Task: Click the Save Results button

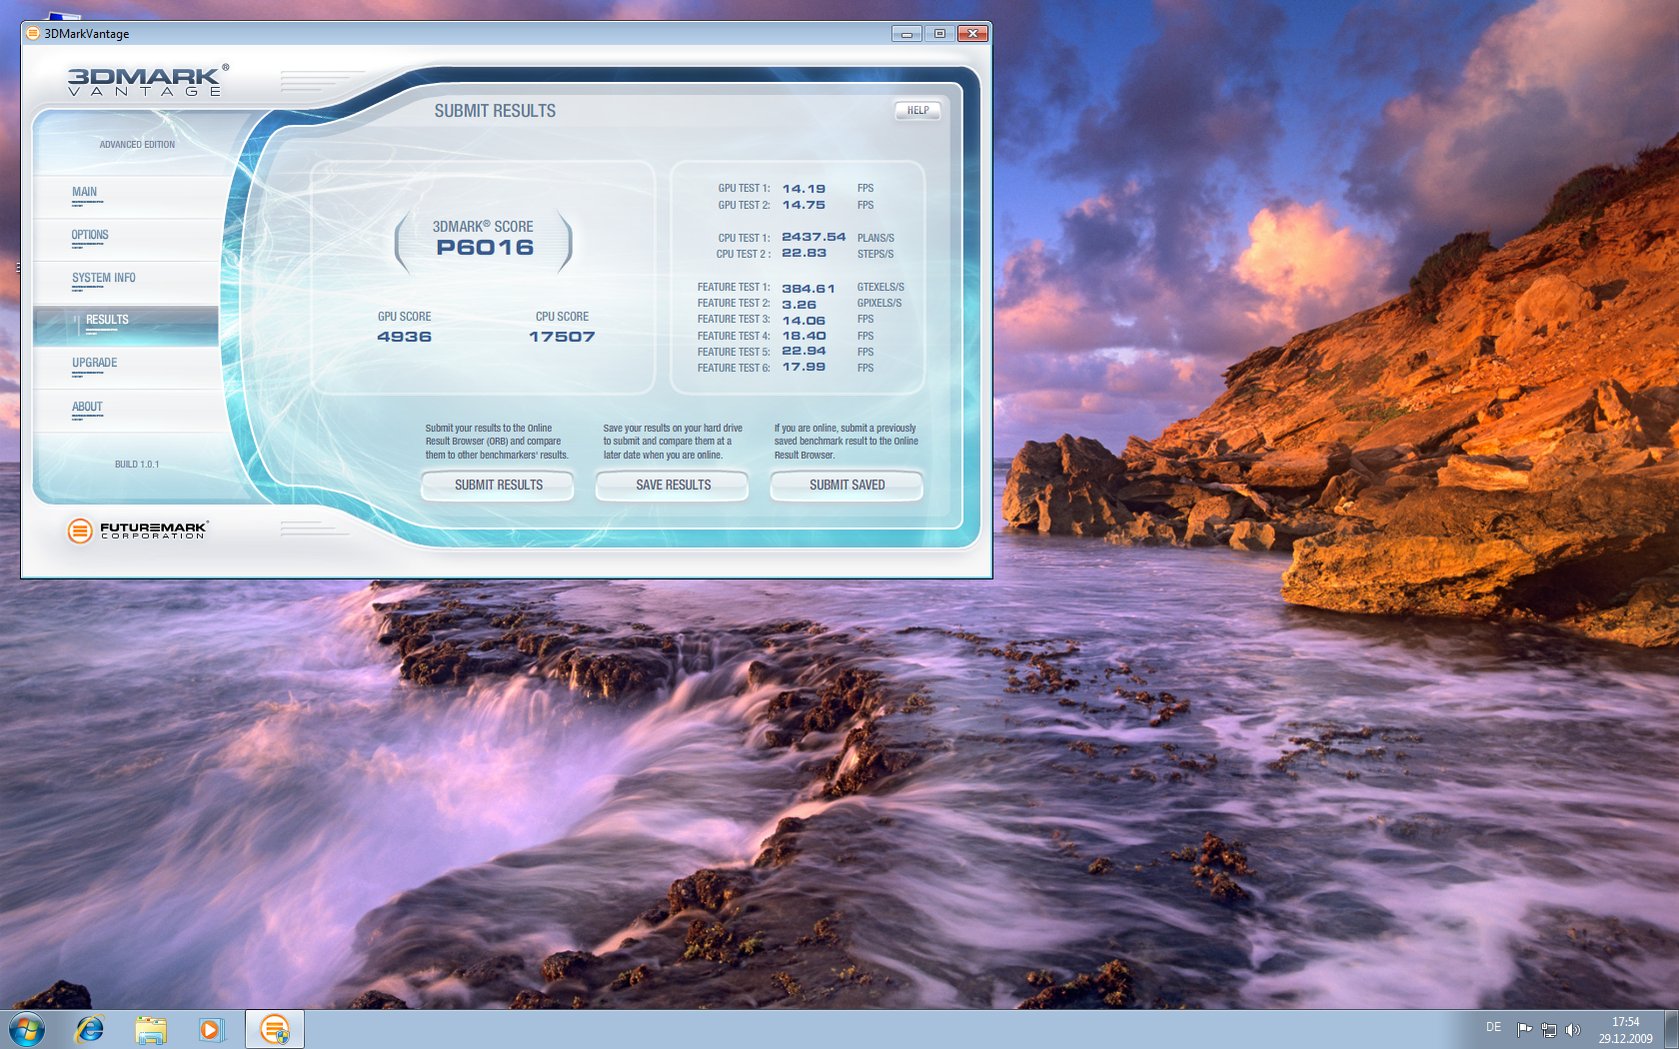Action: [x=673, y=485]
